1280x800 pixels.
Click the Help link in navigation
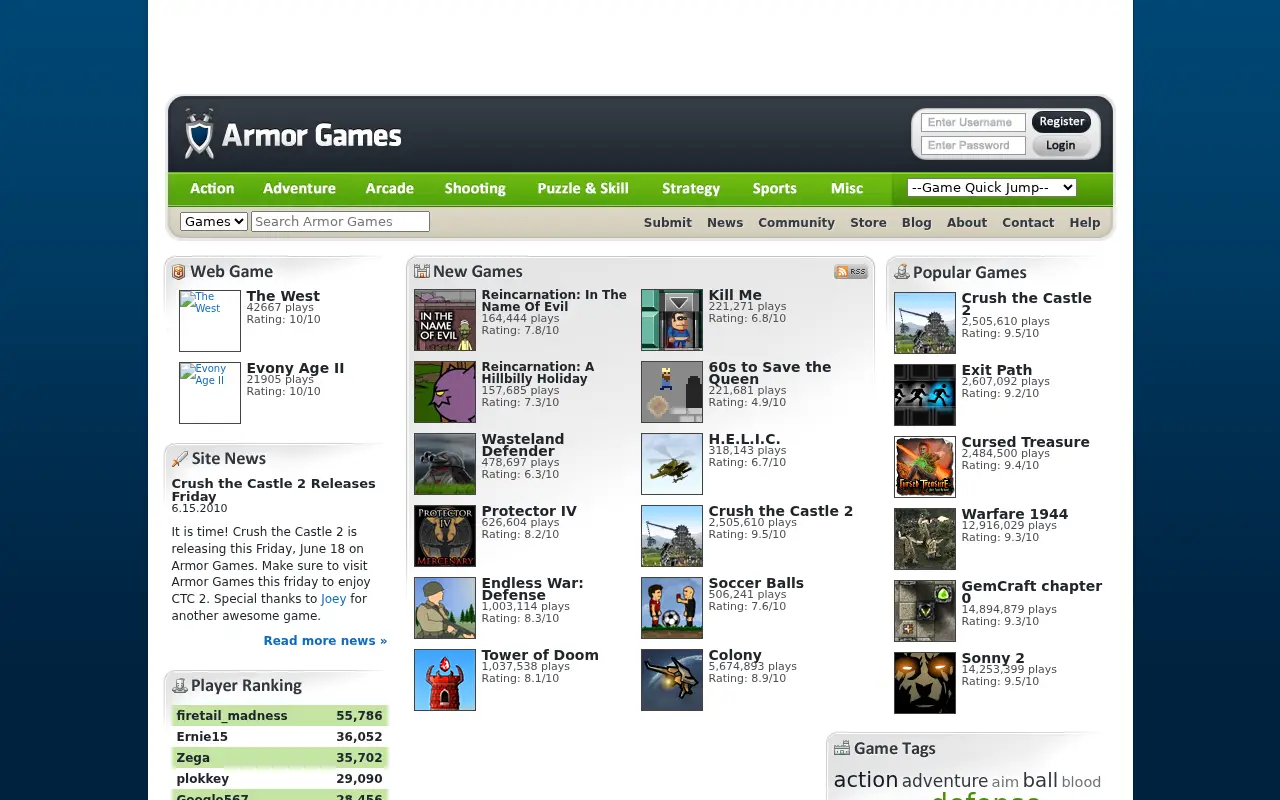pos(1085,223)
